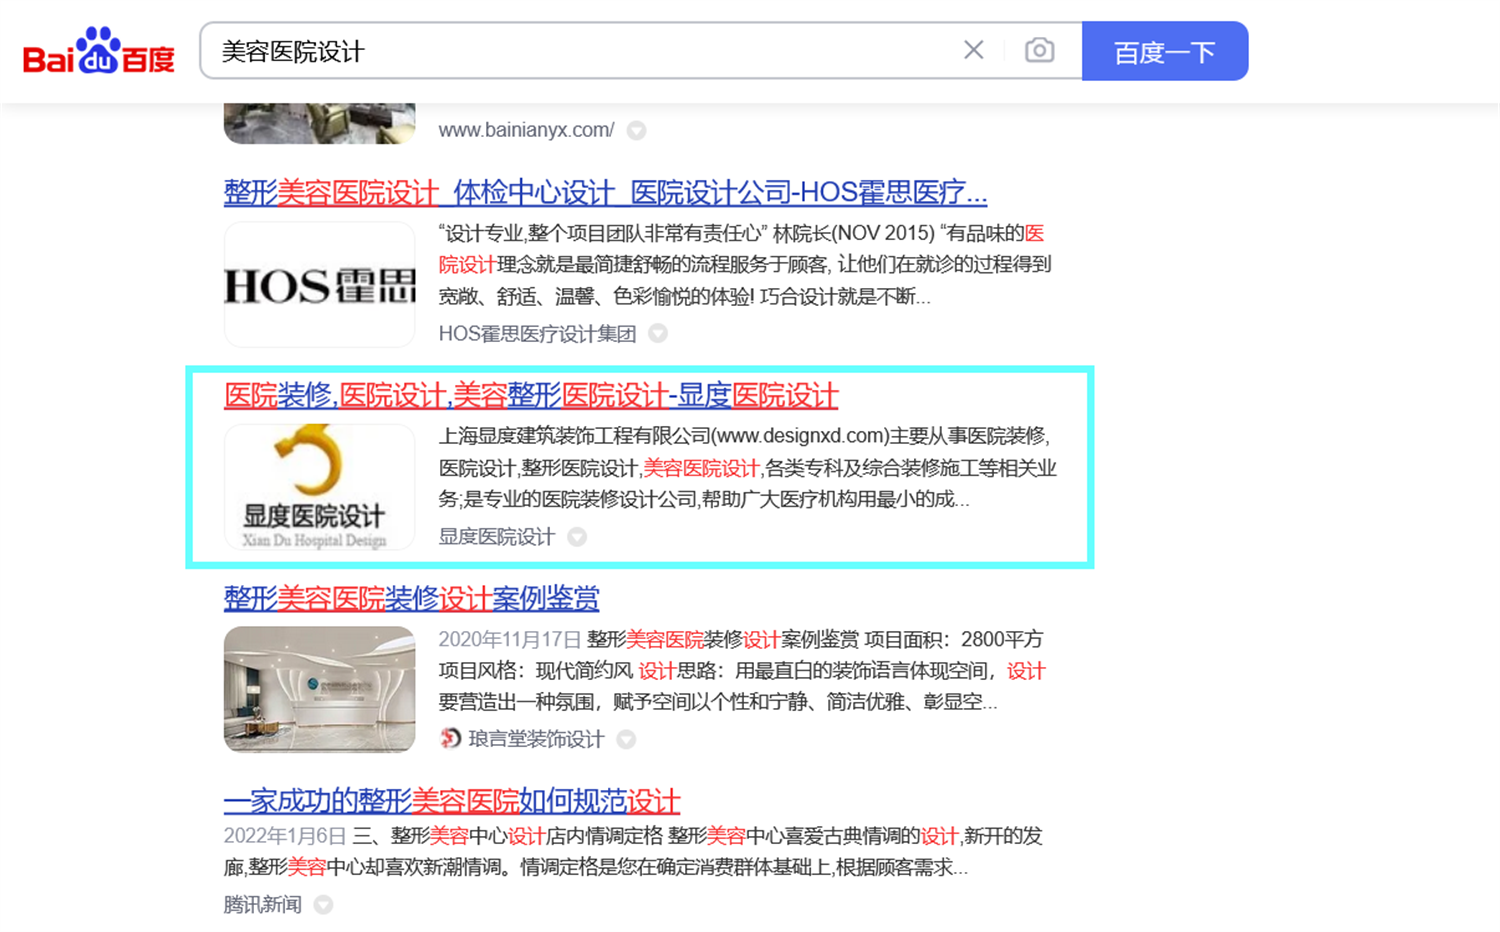Click the partly visible interior thumbnail above www.bainianyx.com
This screenshot has height=932, width=1500.
coord(319,123)
